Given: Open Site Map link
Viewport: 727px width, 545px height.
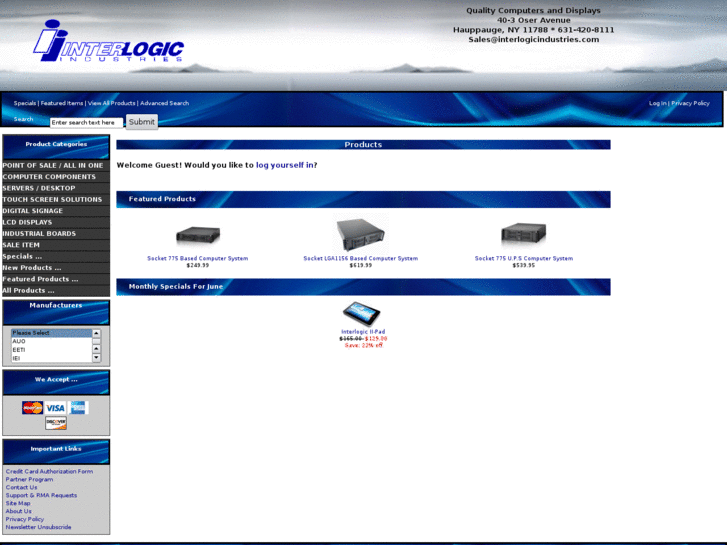Looking at the screenshot, I should click(18, 503).
